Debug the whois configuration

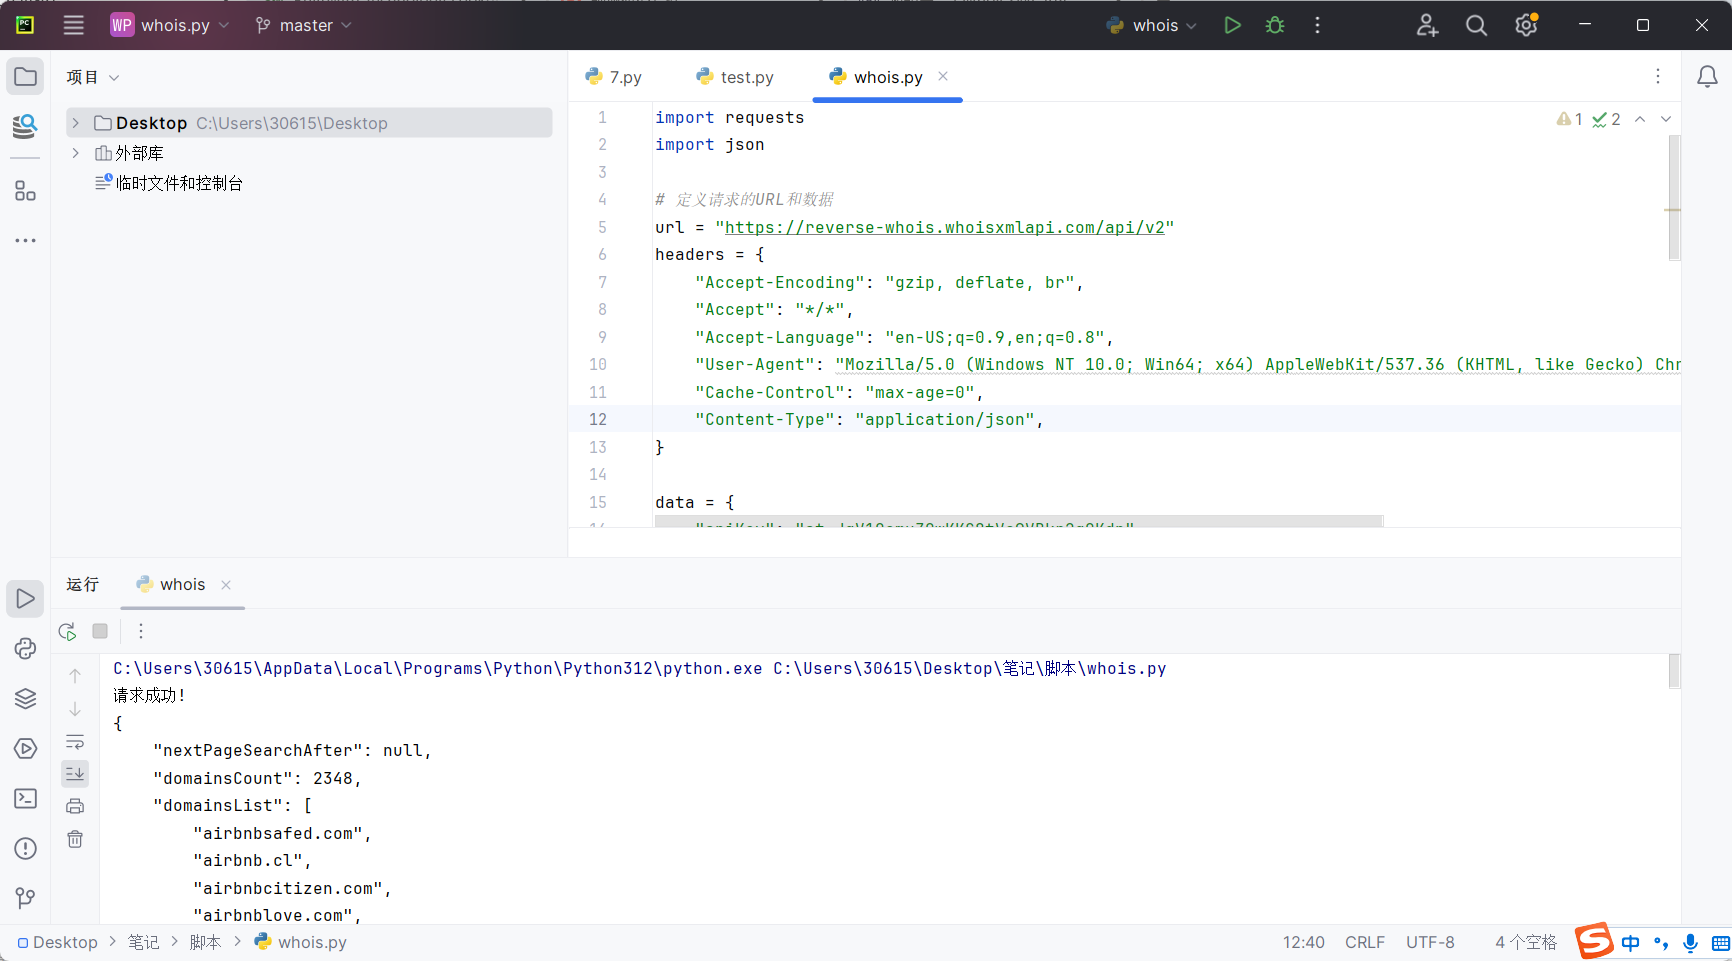click(x=1275, y=25)
